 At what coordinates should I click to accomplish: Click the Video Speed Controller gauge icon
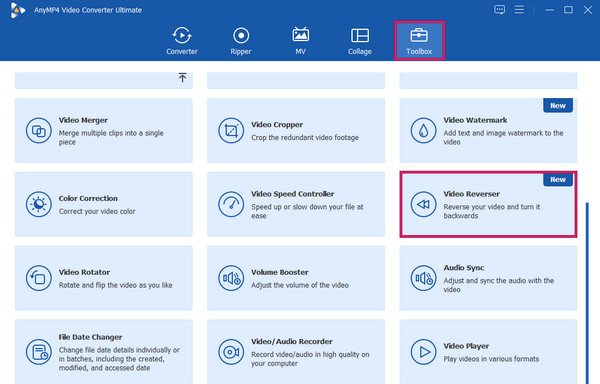(231, 204)
